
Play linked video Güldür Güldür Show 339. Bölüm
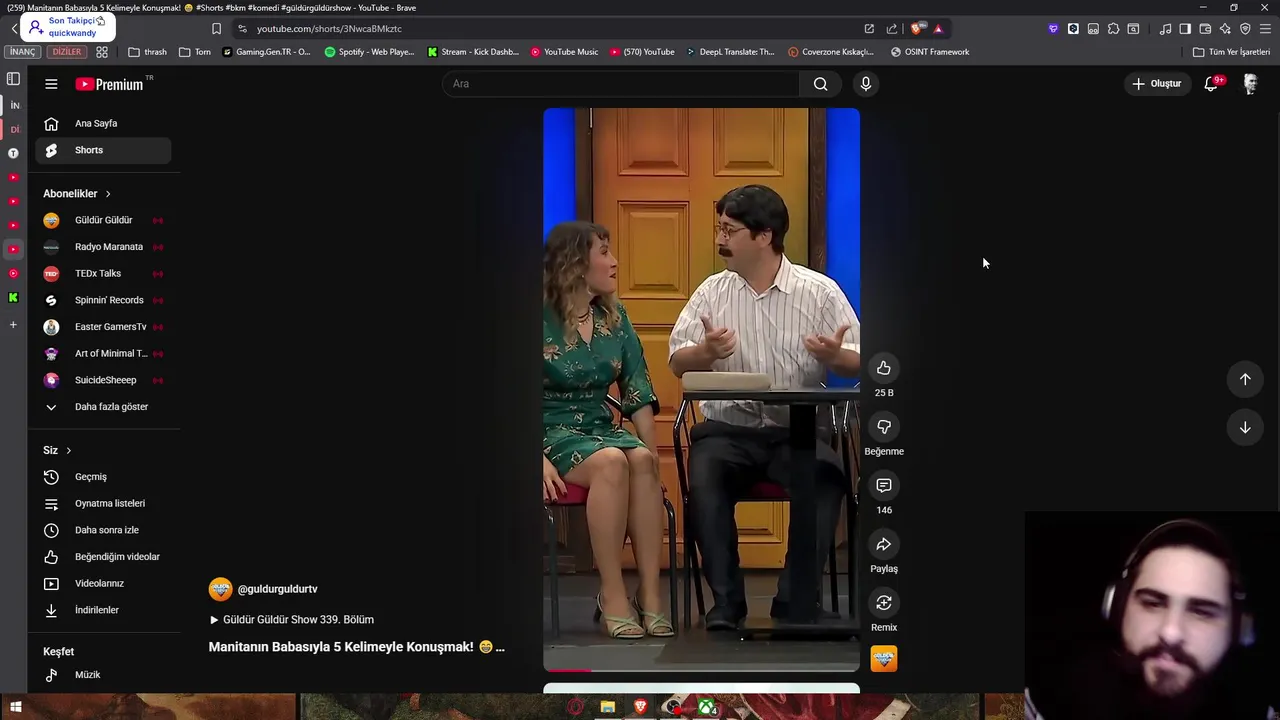(x=292, y=620)
